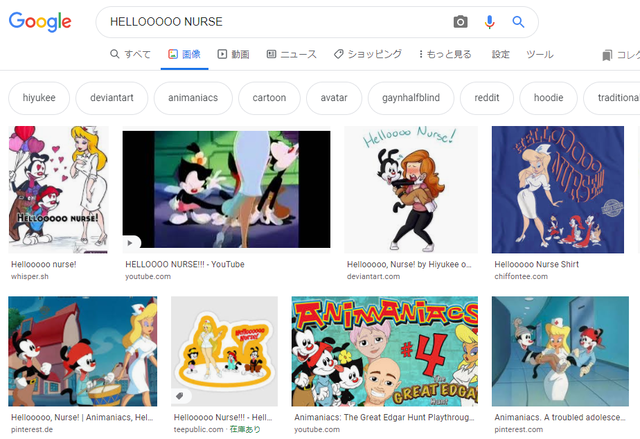Select the hiyukee filter chip
Screen dimensions: 640x439
[39, 98]
